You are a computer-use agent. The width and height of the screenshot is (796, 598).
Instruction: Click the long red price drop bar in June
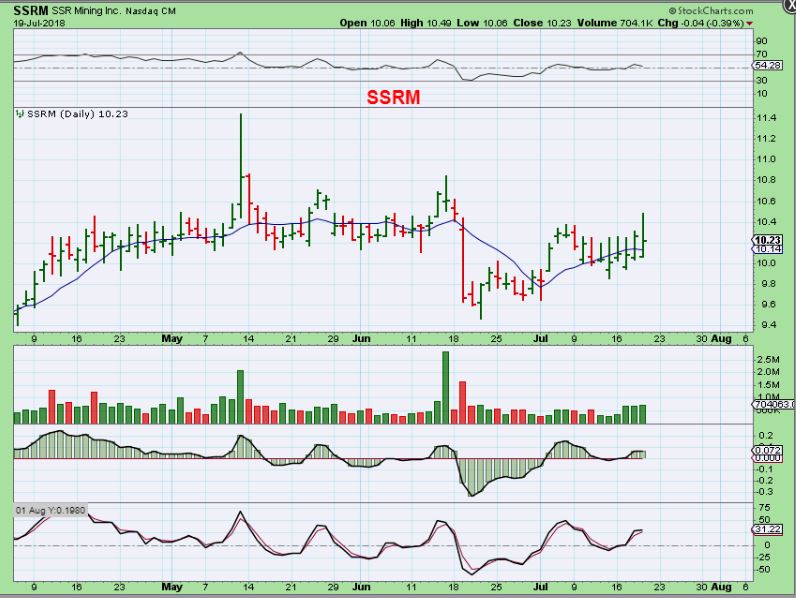pos(463,260)
